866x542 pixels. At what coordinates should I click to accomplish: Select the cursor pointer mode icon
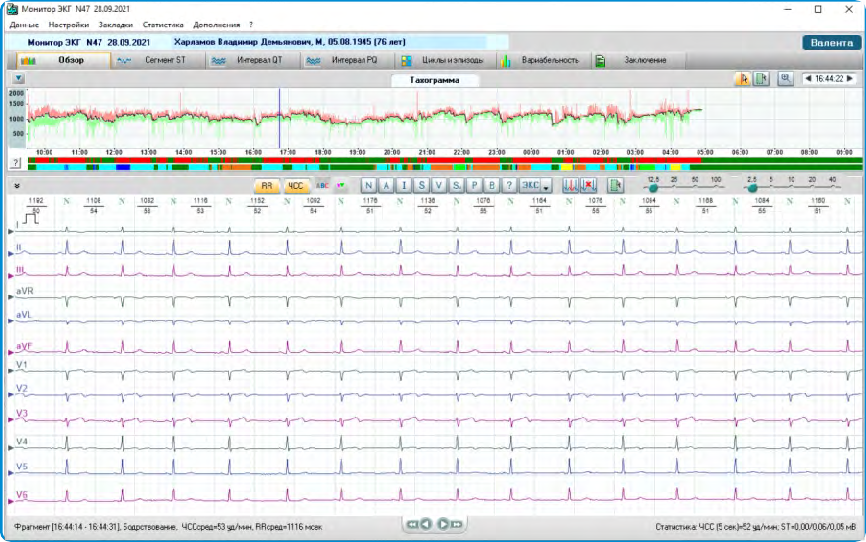tap(742, 79)
